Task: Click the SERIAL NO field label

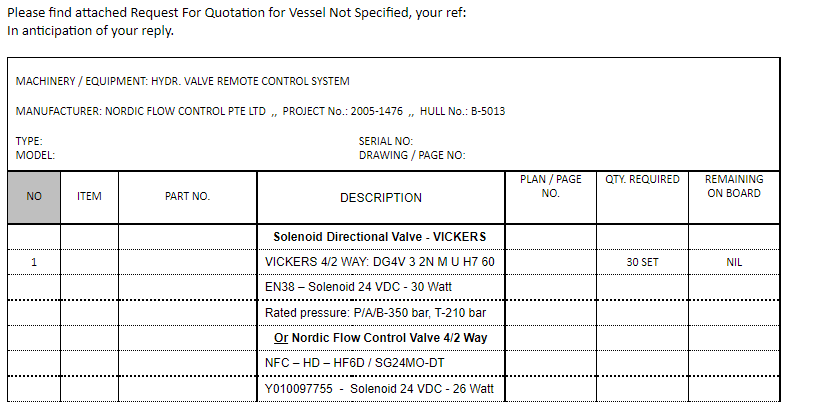Action: (386, 142)
